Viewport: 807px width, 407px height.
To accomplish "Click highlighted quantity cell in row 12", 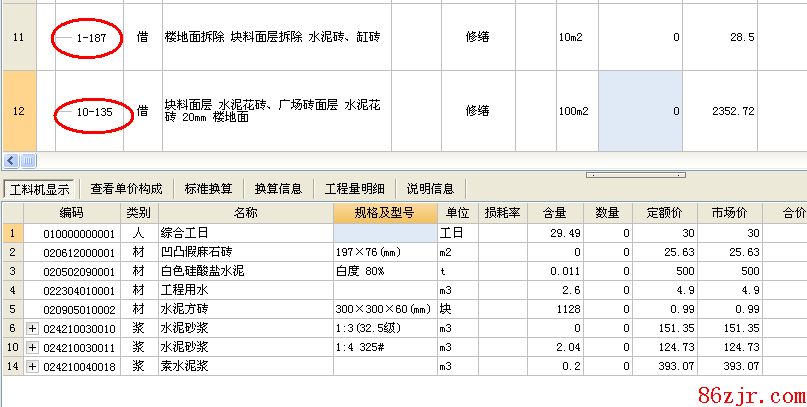I will coord(640,112).
